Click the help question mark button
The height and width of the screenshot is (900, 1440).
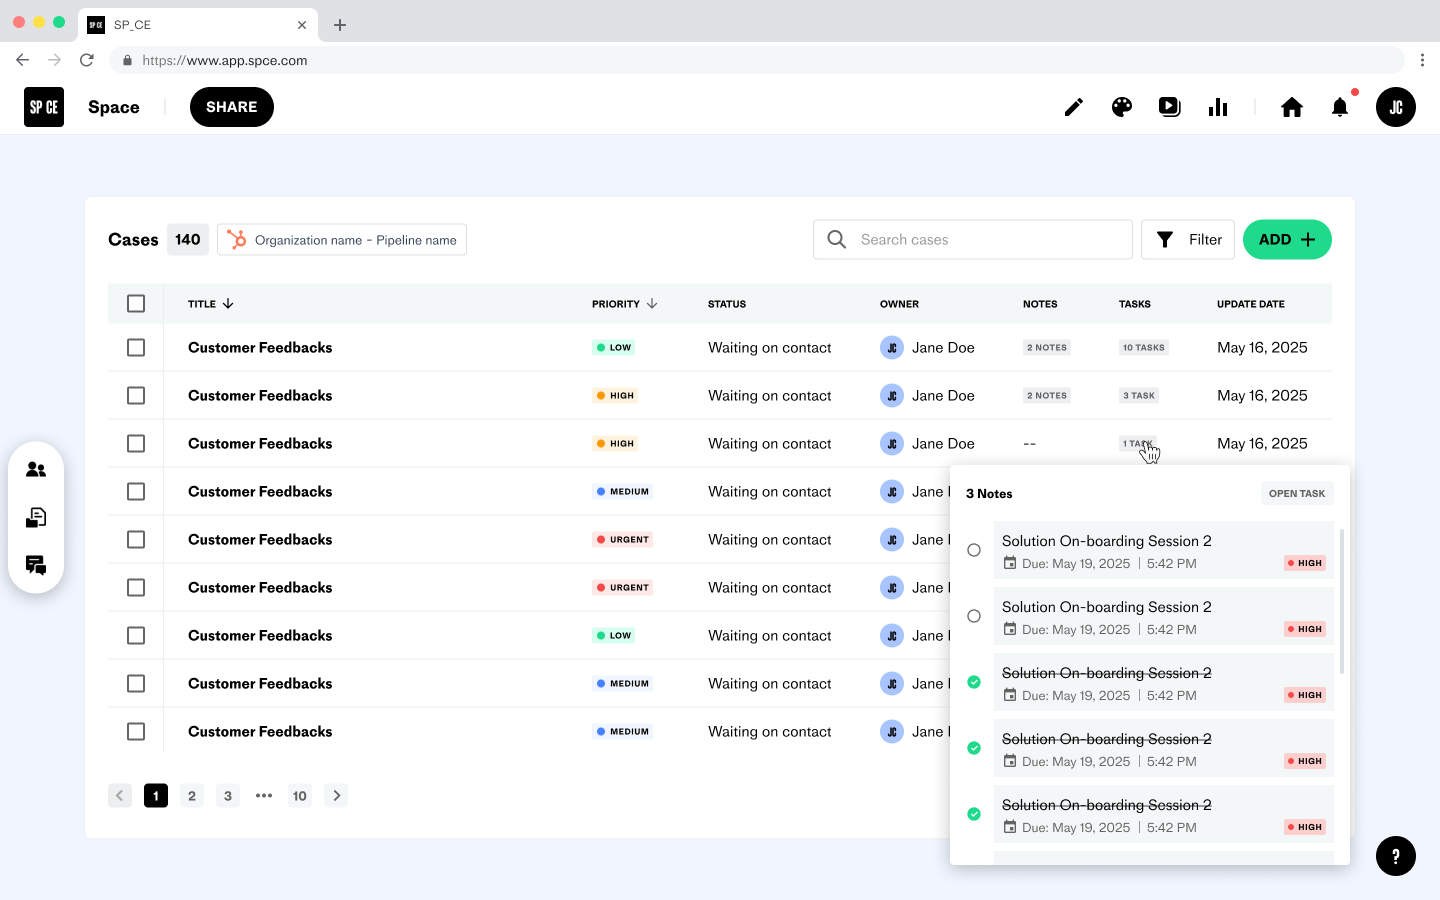pyautogui.click(x=1395, y=856)
